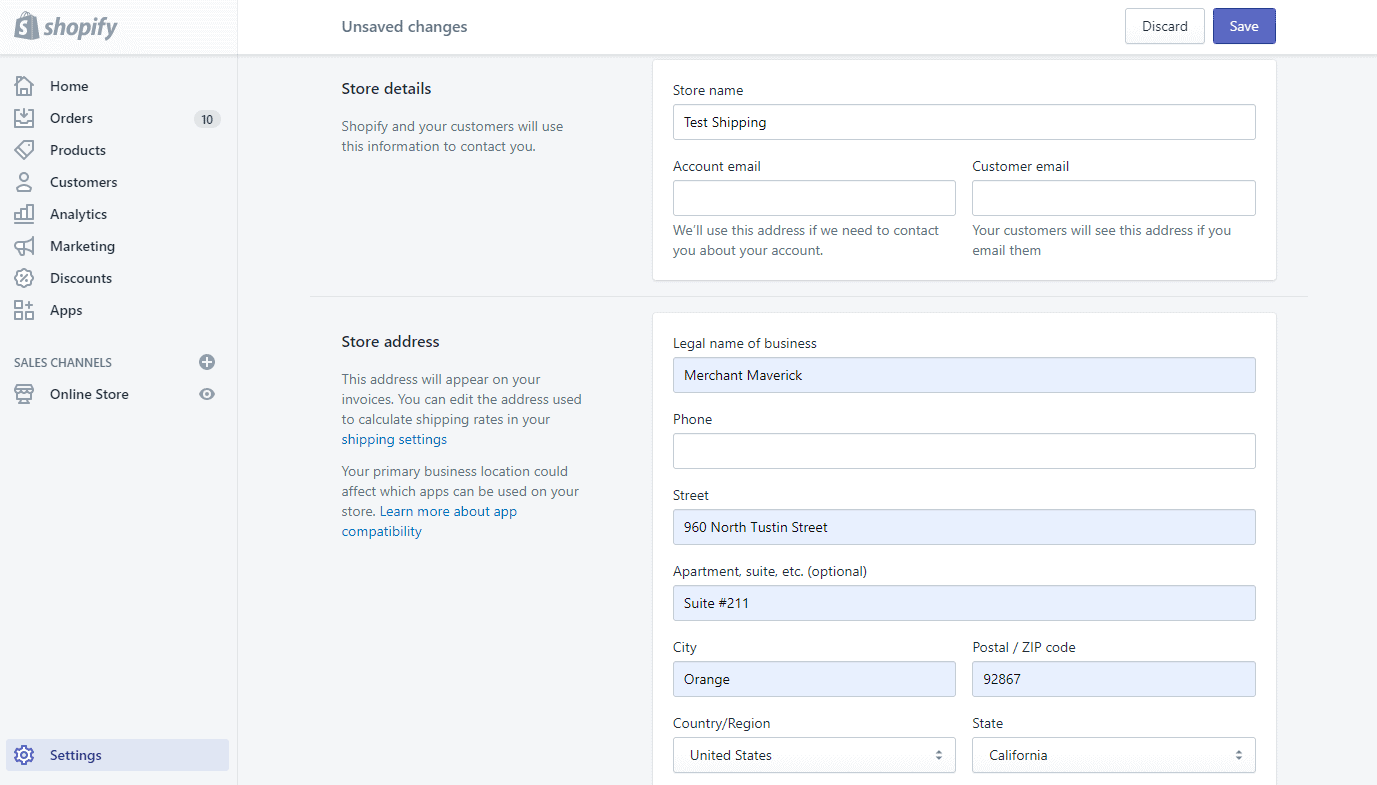Click the Marketing megaphone icon
Viewport: 1377px width, 785px height.
[x=24, y=246]
